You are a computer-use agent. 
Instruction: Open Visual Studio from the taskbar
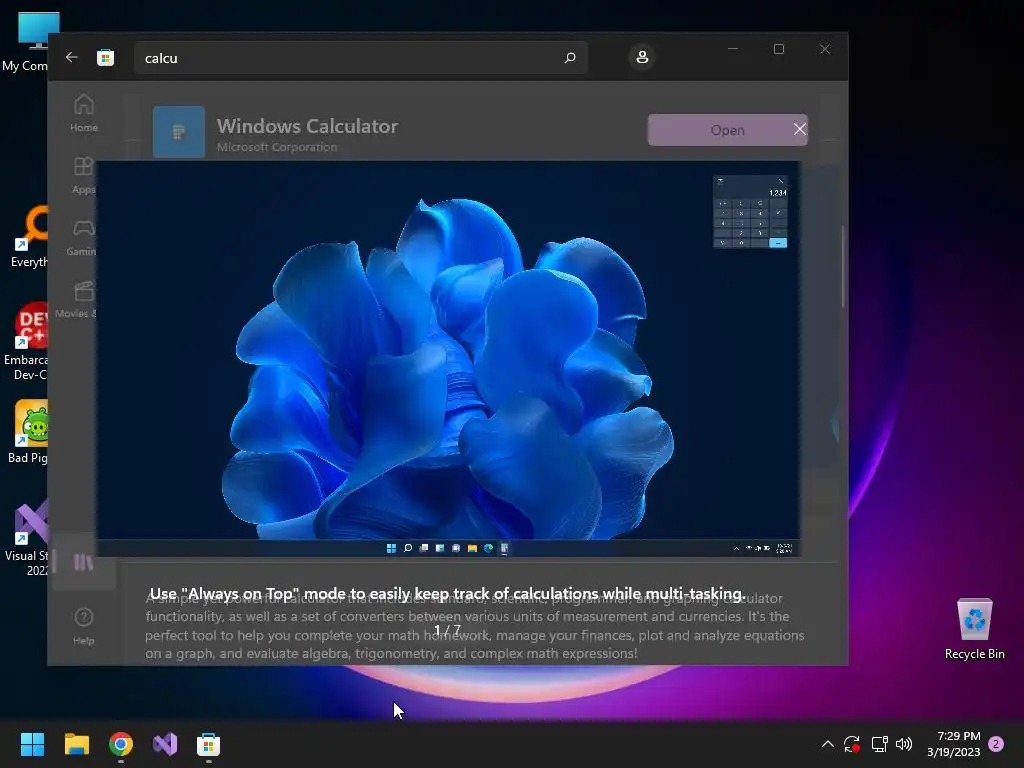(x=165, y=744)
